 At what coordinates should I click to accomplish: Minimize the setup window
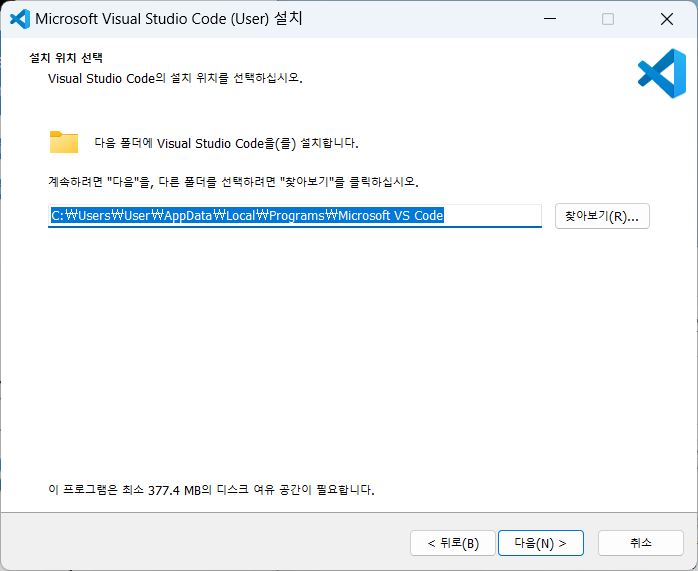550,19
